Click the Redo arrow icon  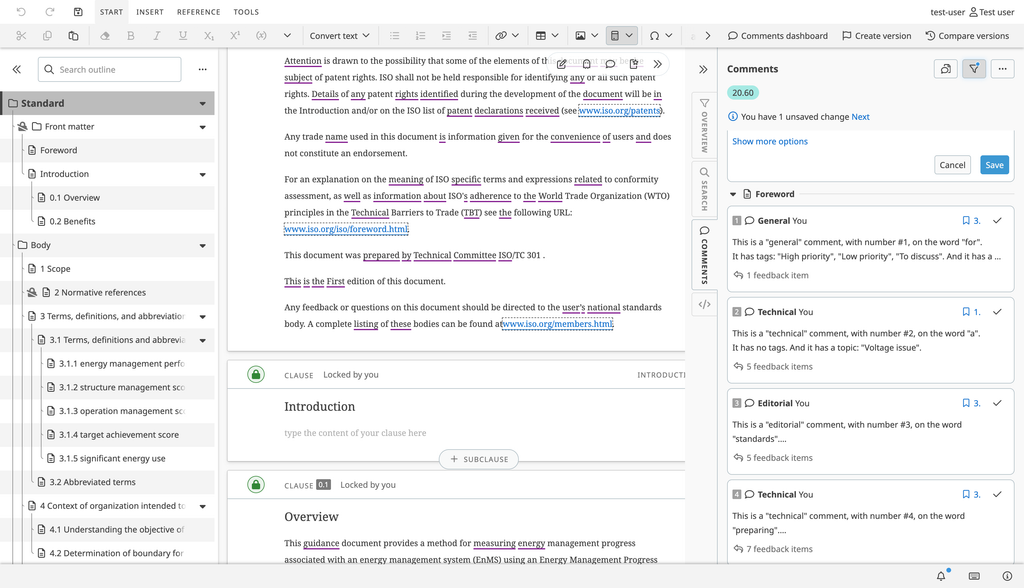click(50, 12)
